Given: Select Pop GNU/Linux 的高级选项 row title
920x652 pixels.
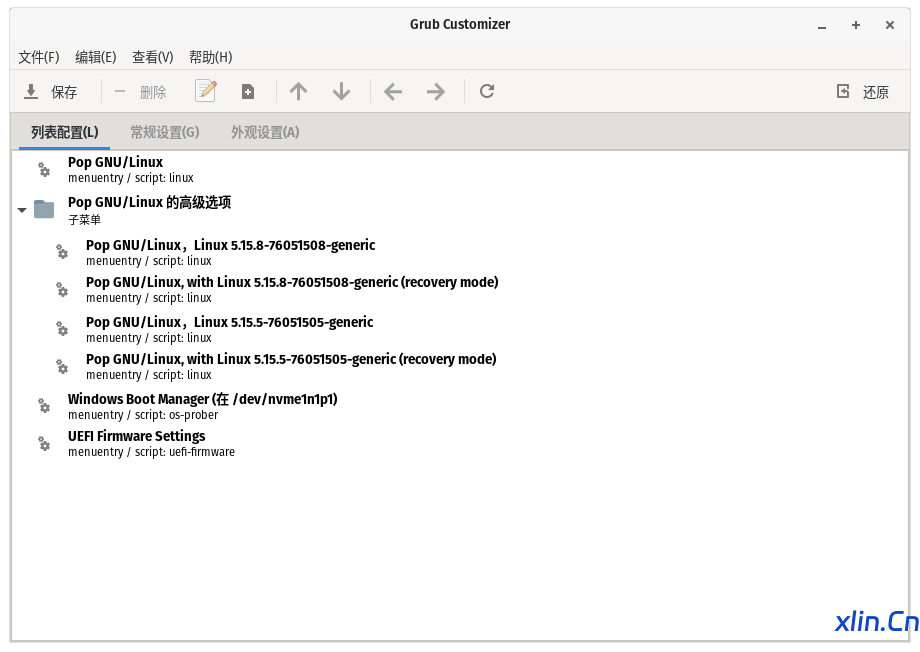Looking at the screenshot, I should [x=150, y=202].
